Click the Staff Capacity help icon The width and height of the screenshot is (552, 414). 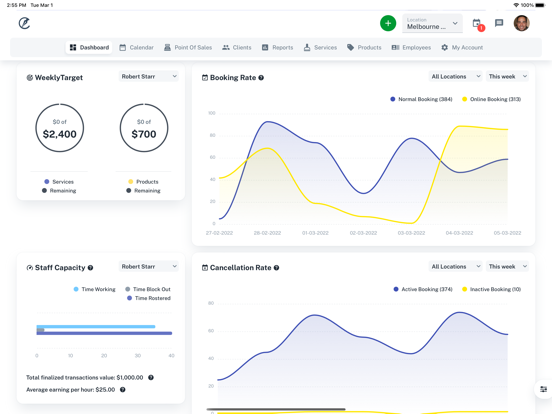tap(90, 268)
